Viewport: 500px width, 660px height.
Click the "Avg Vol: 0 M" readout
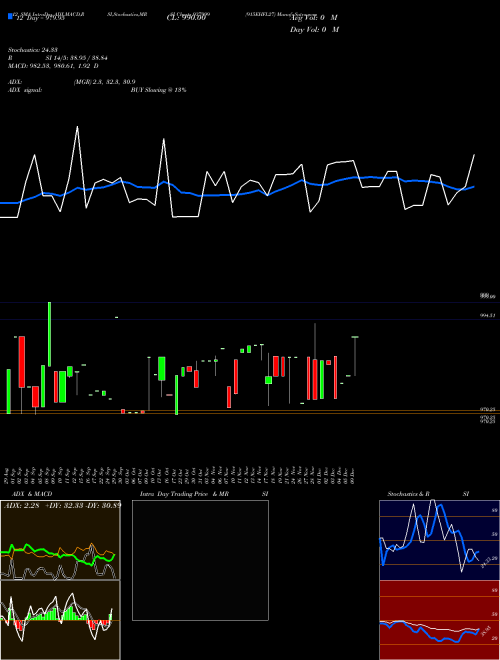pos(314,18)
